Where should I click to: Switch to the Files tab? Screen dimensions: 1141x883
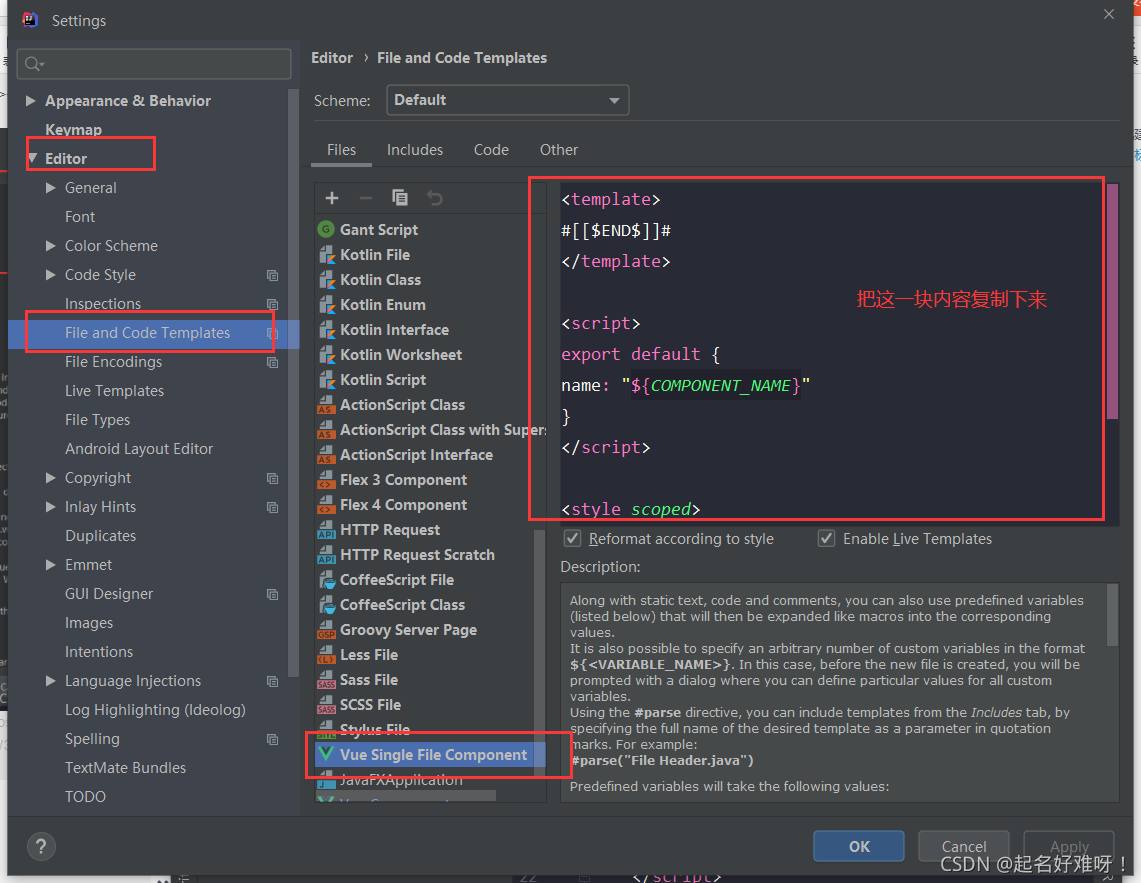tap(341, 150)
